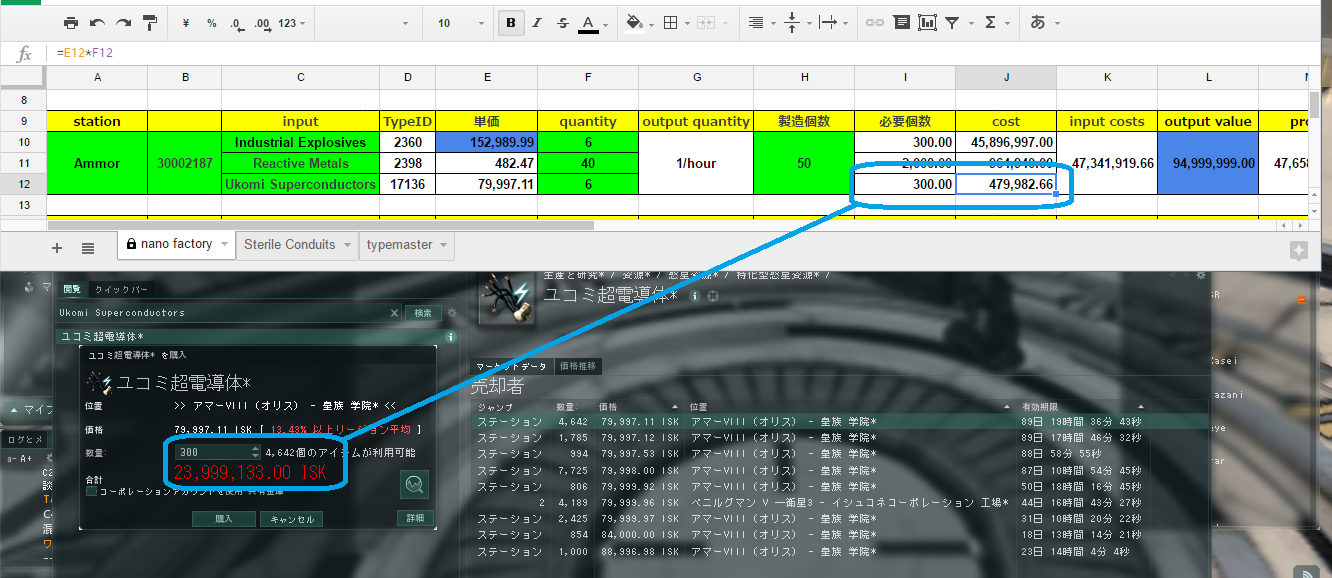Viewport: 1332px width, 578px height.
Task: Select the nano factory sheet tab
Action: point(177,244)
